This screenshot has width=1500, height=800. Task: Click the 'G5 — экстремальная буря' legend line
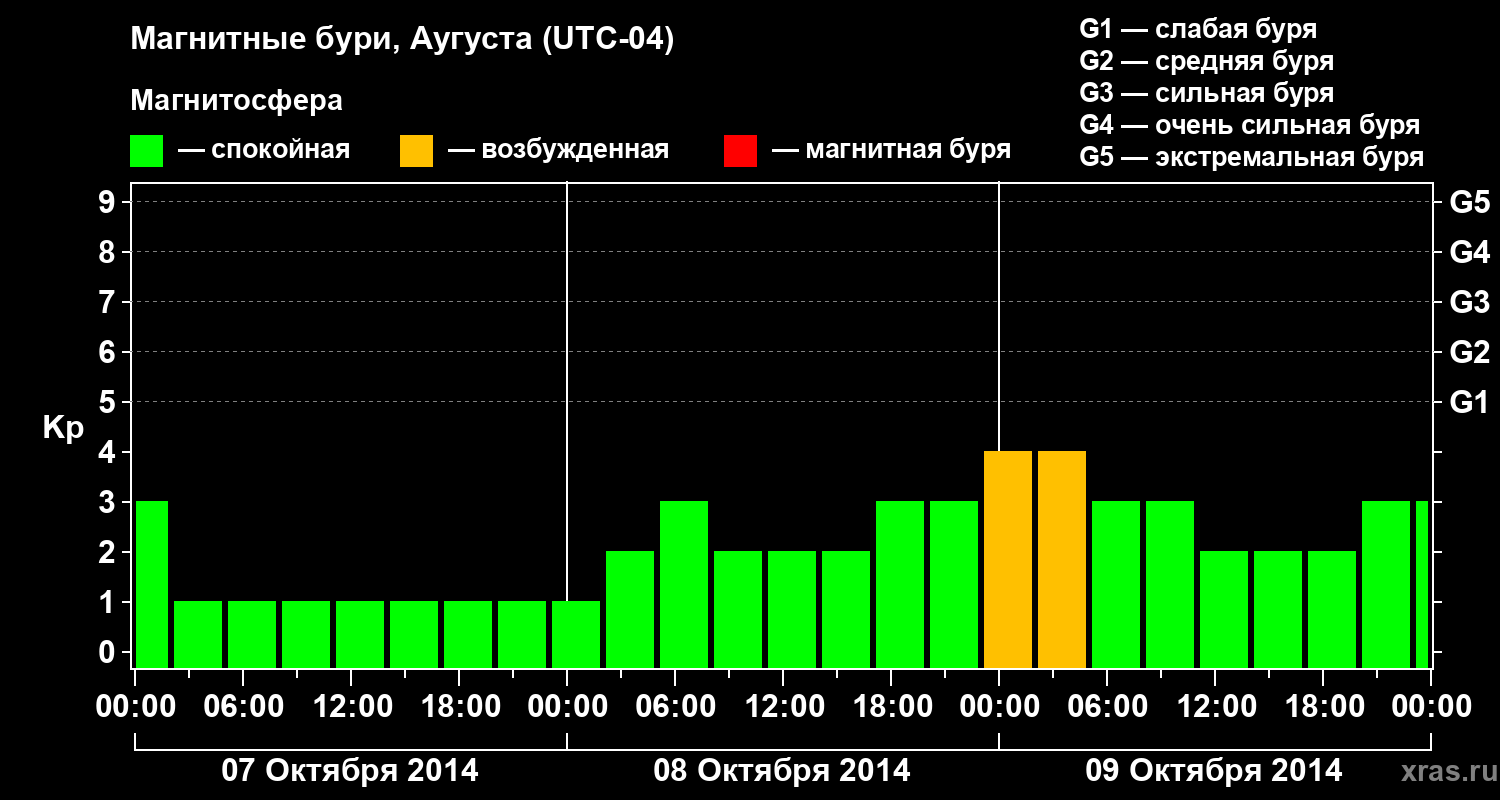1252,157
